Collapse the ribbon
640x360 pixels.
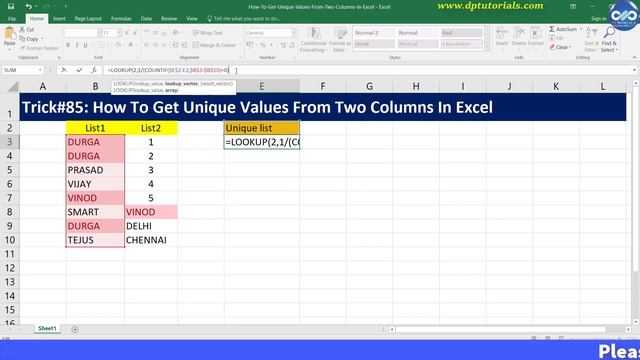634,58
